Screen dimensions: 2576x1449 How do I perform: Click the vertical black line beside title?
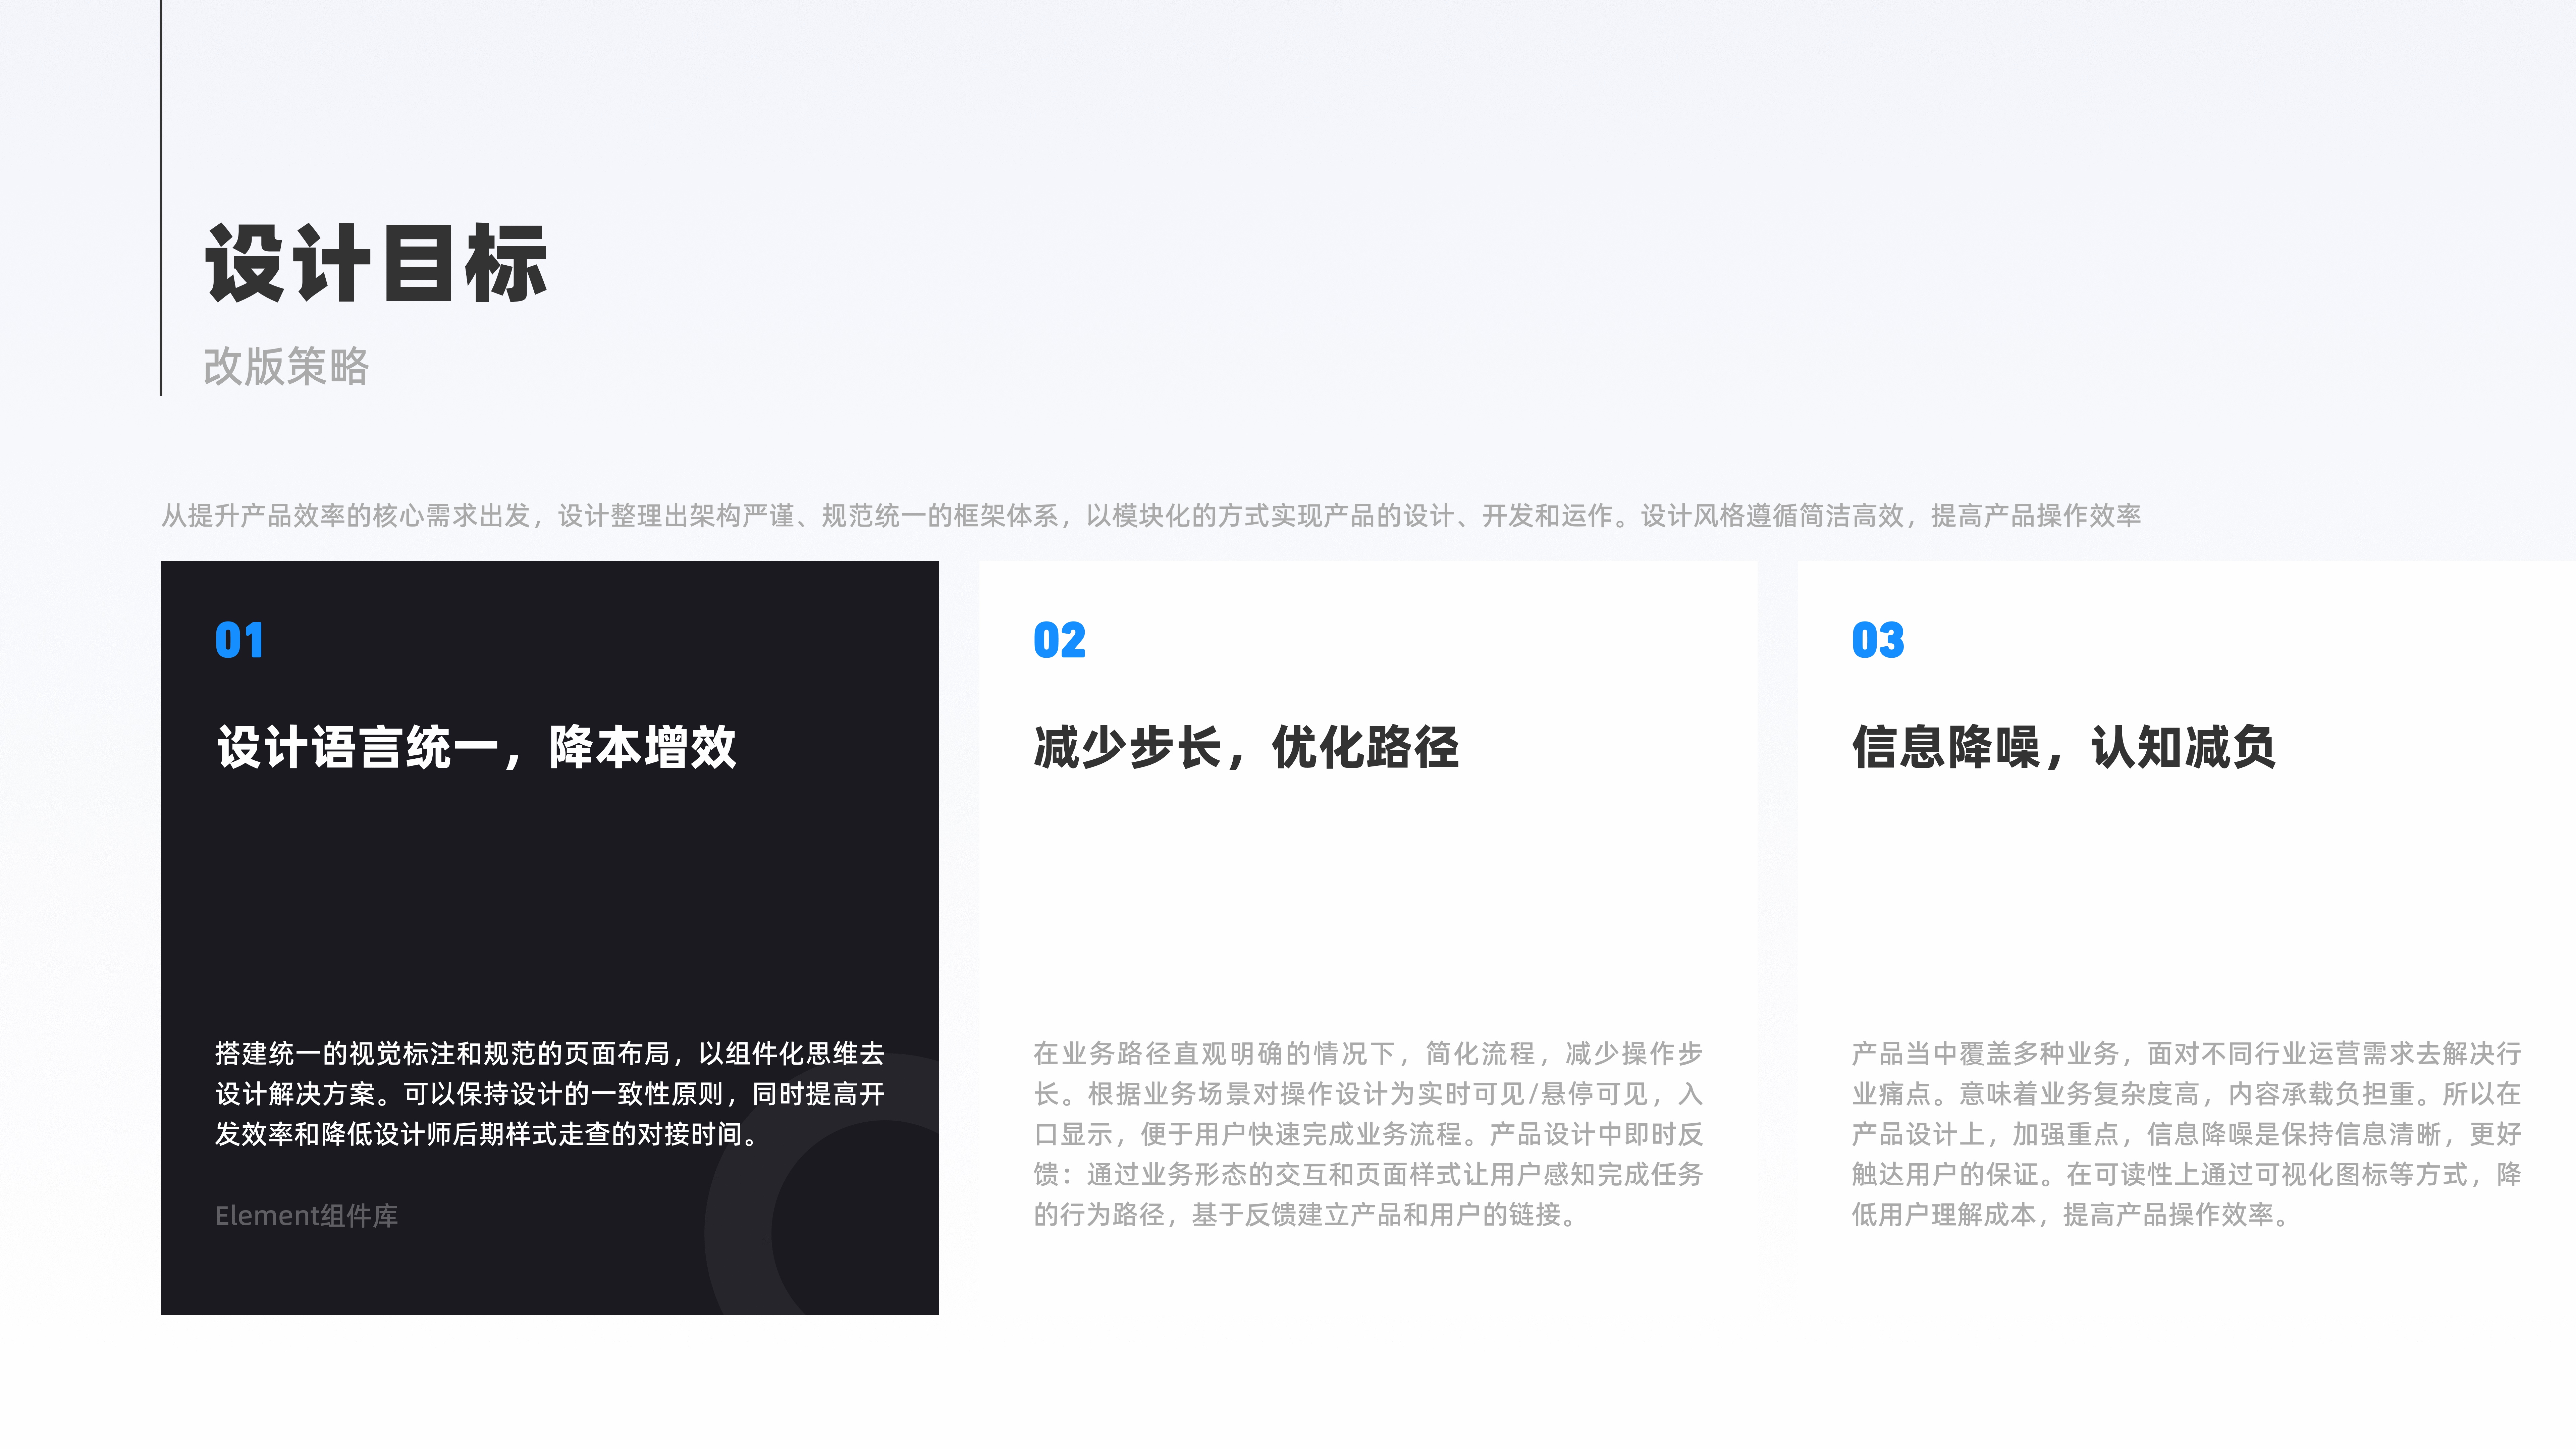pyautogui.click(x=161, y=200)
